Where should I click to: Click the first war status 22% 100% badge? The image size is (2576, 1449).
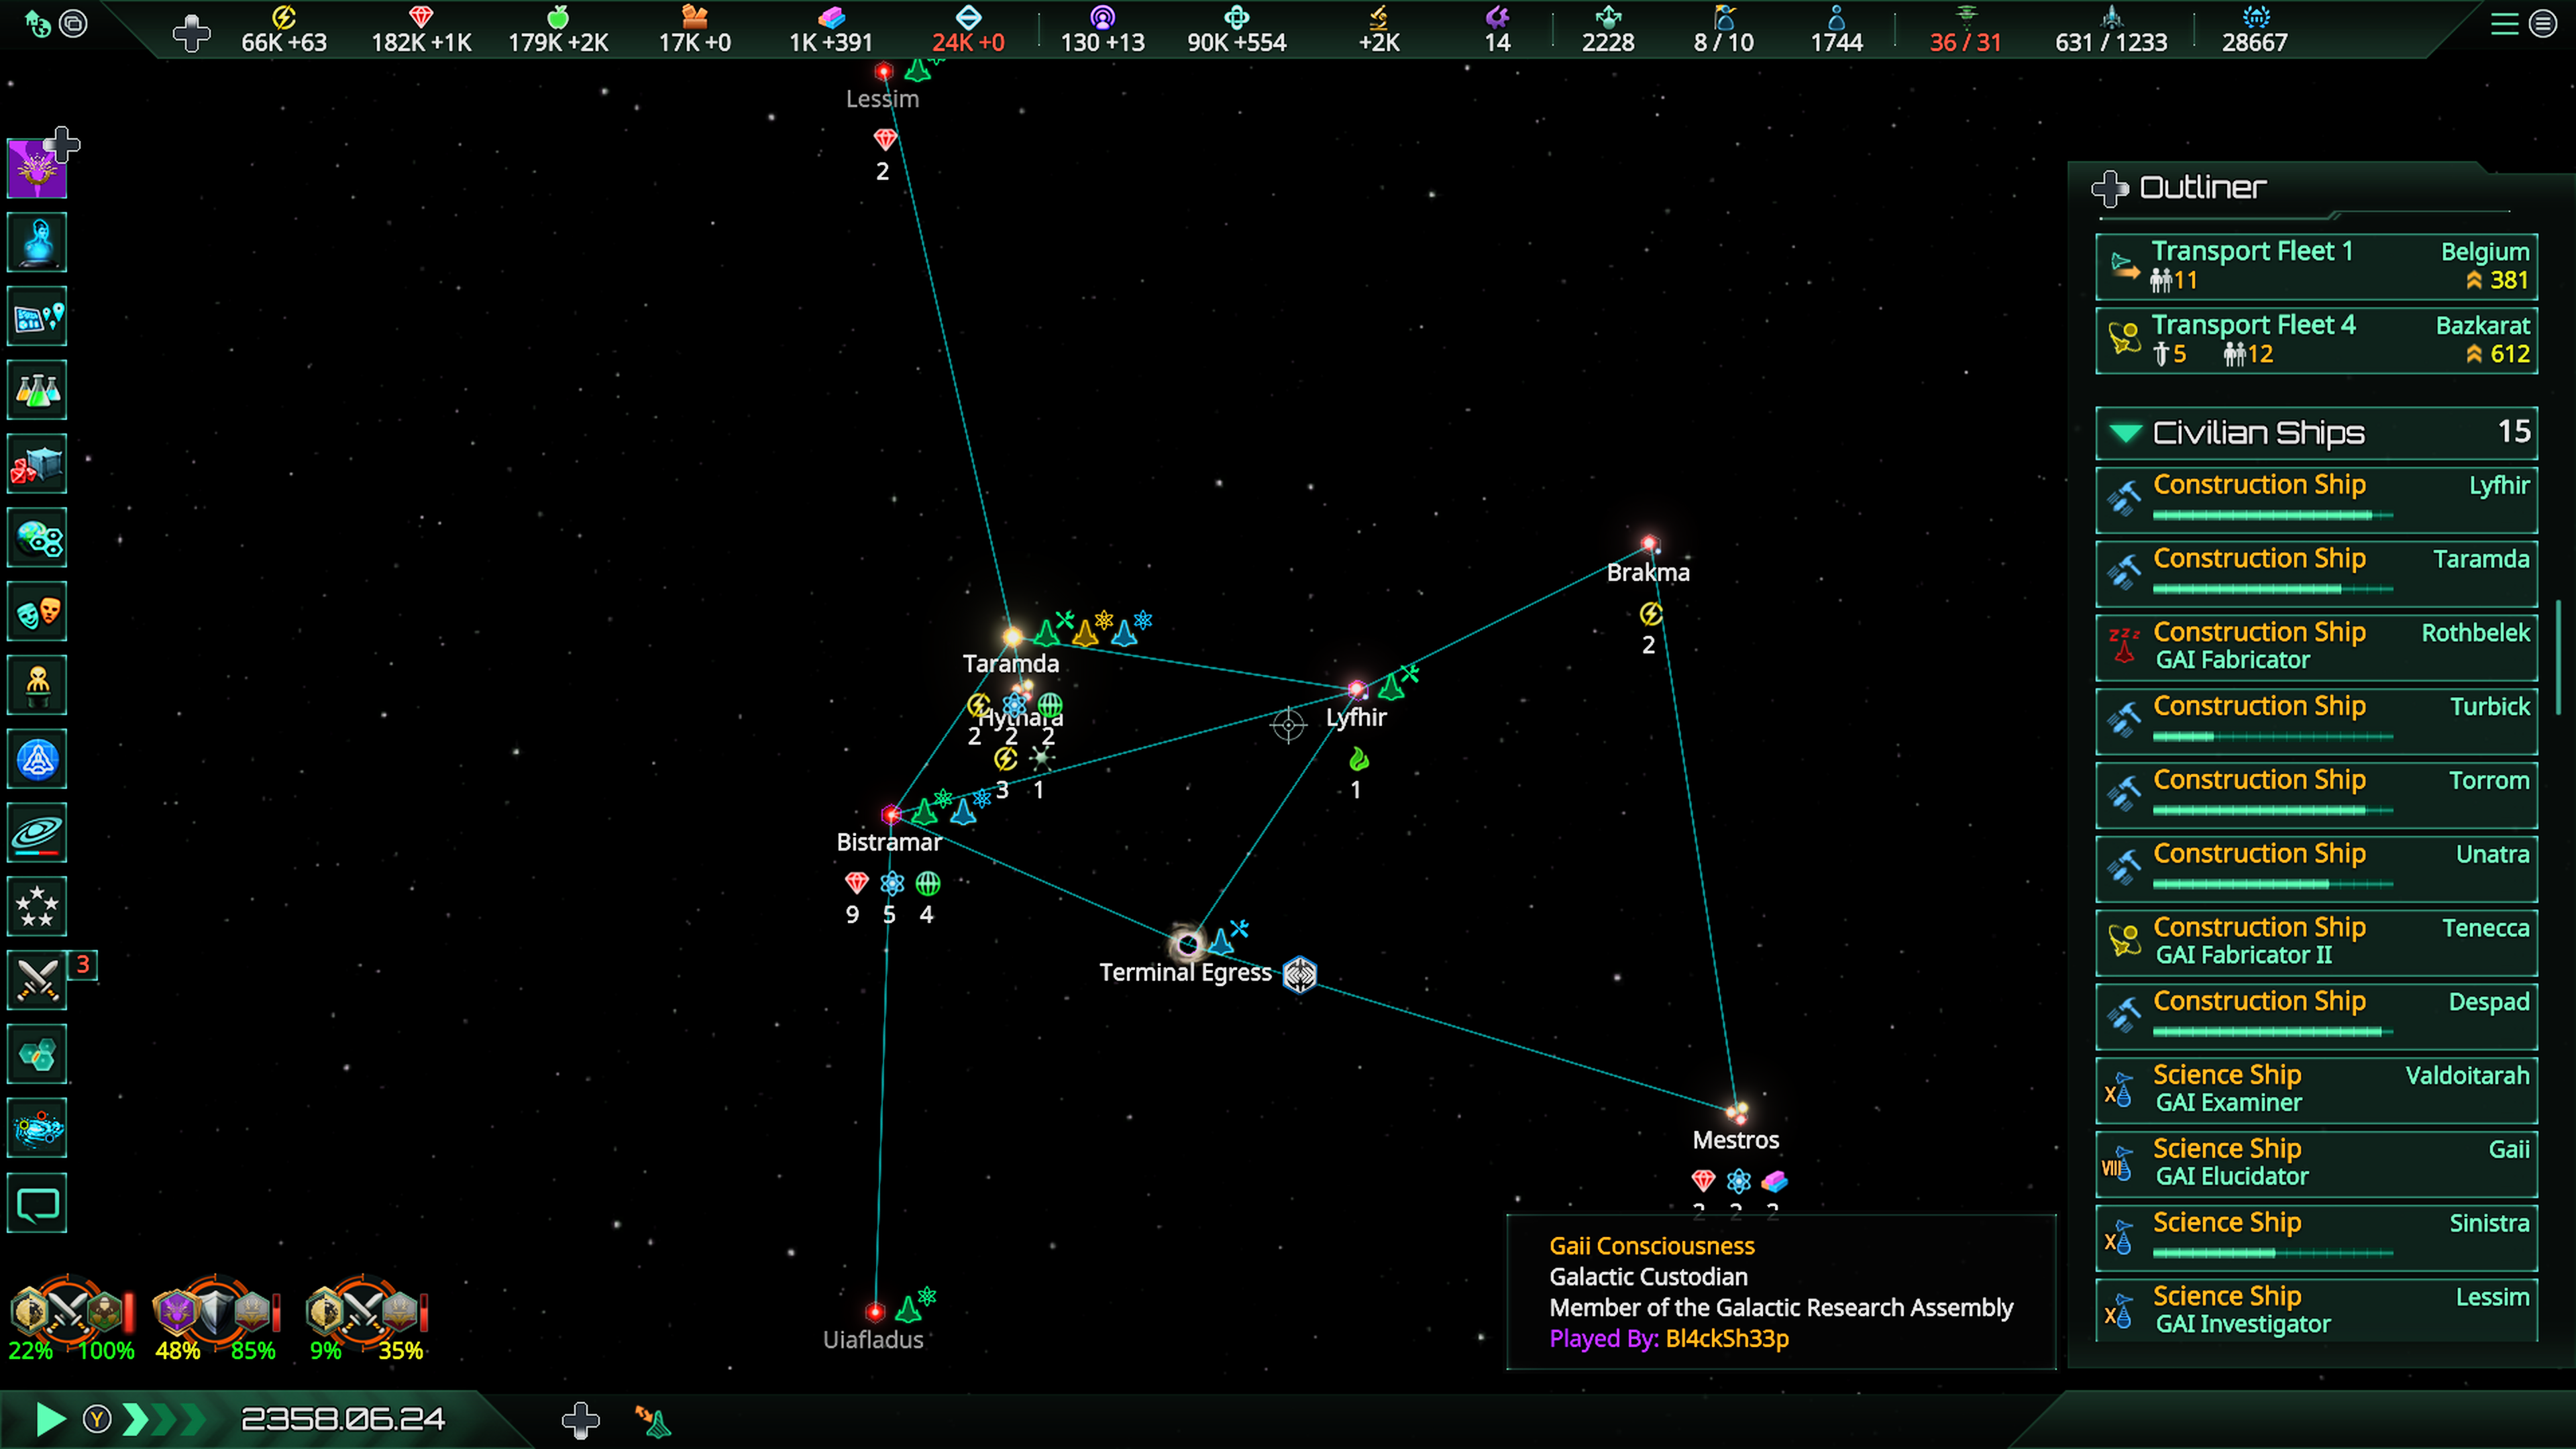[x=71, y=1320]
